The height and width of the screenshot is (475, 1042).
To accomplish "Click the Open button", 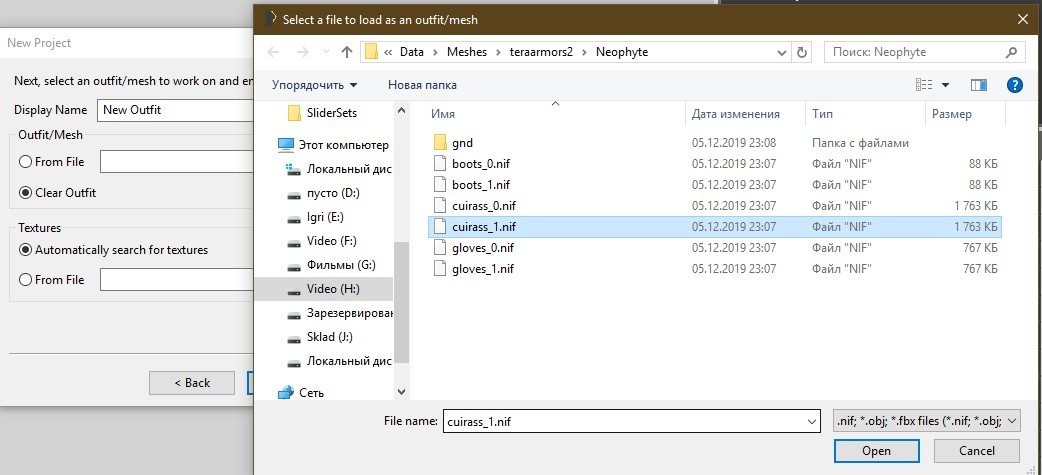I will click(x=876, y=451).
